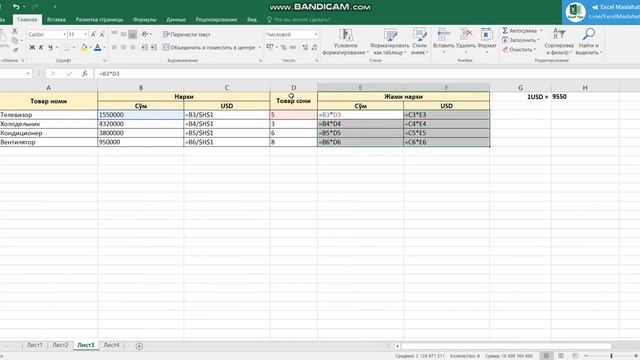Viewport: 640px width, 360px height.
Task: Click the comma style 000 icon
Action: click(x=293, y=48)
